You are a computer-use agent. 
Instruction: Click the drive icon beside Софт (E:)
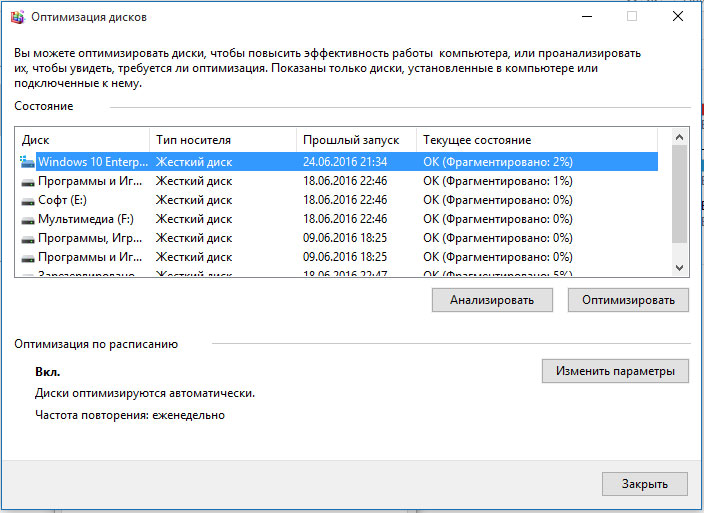pyautogui.click(x=28, y=201)
